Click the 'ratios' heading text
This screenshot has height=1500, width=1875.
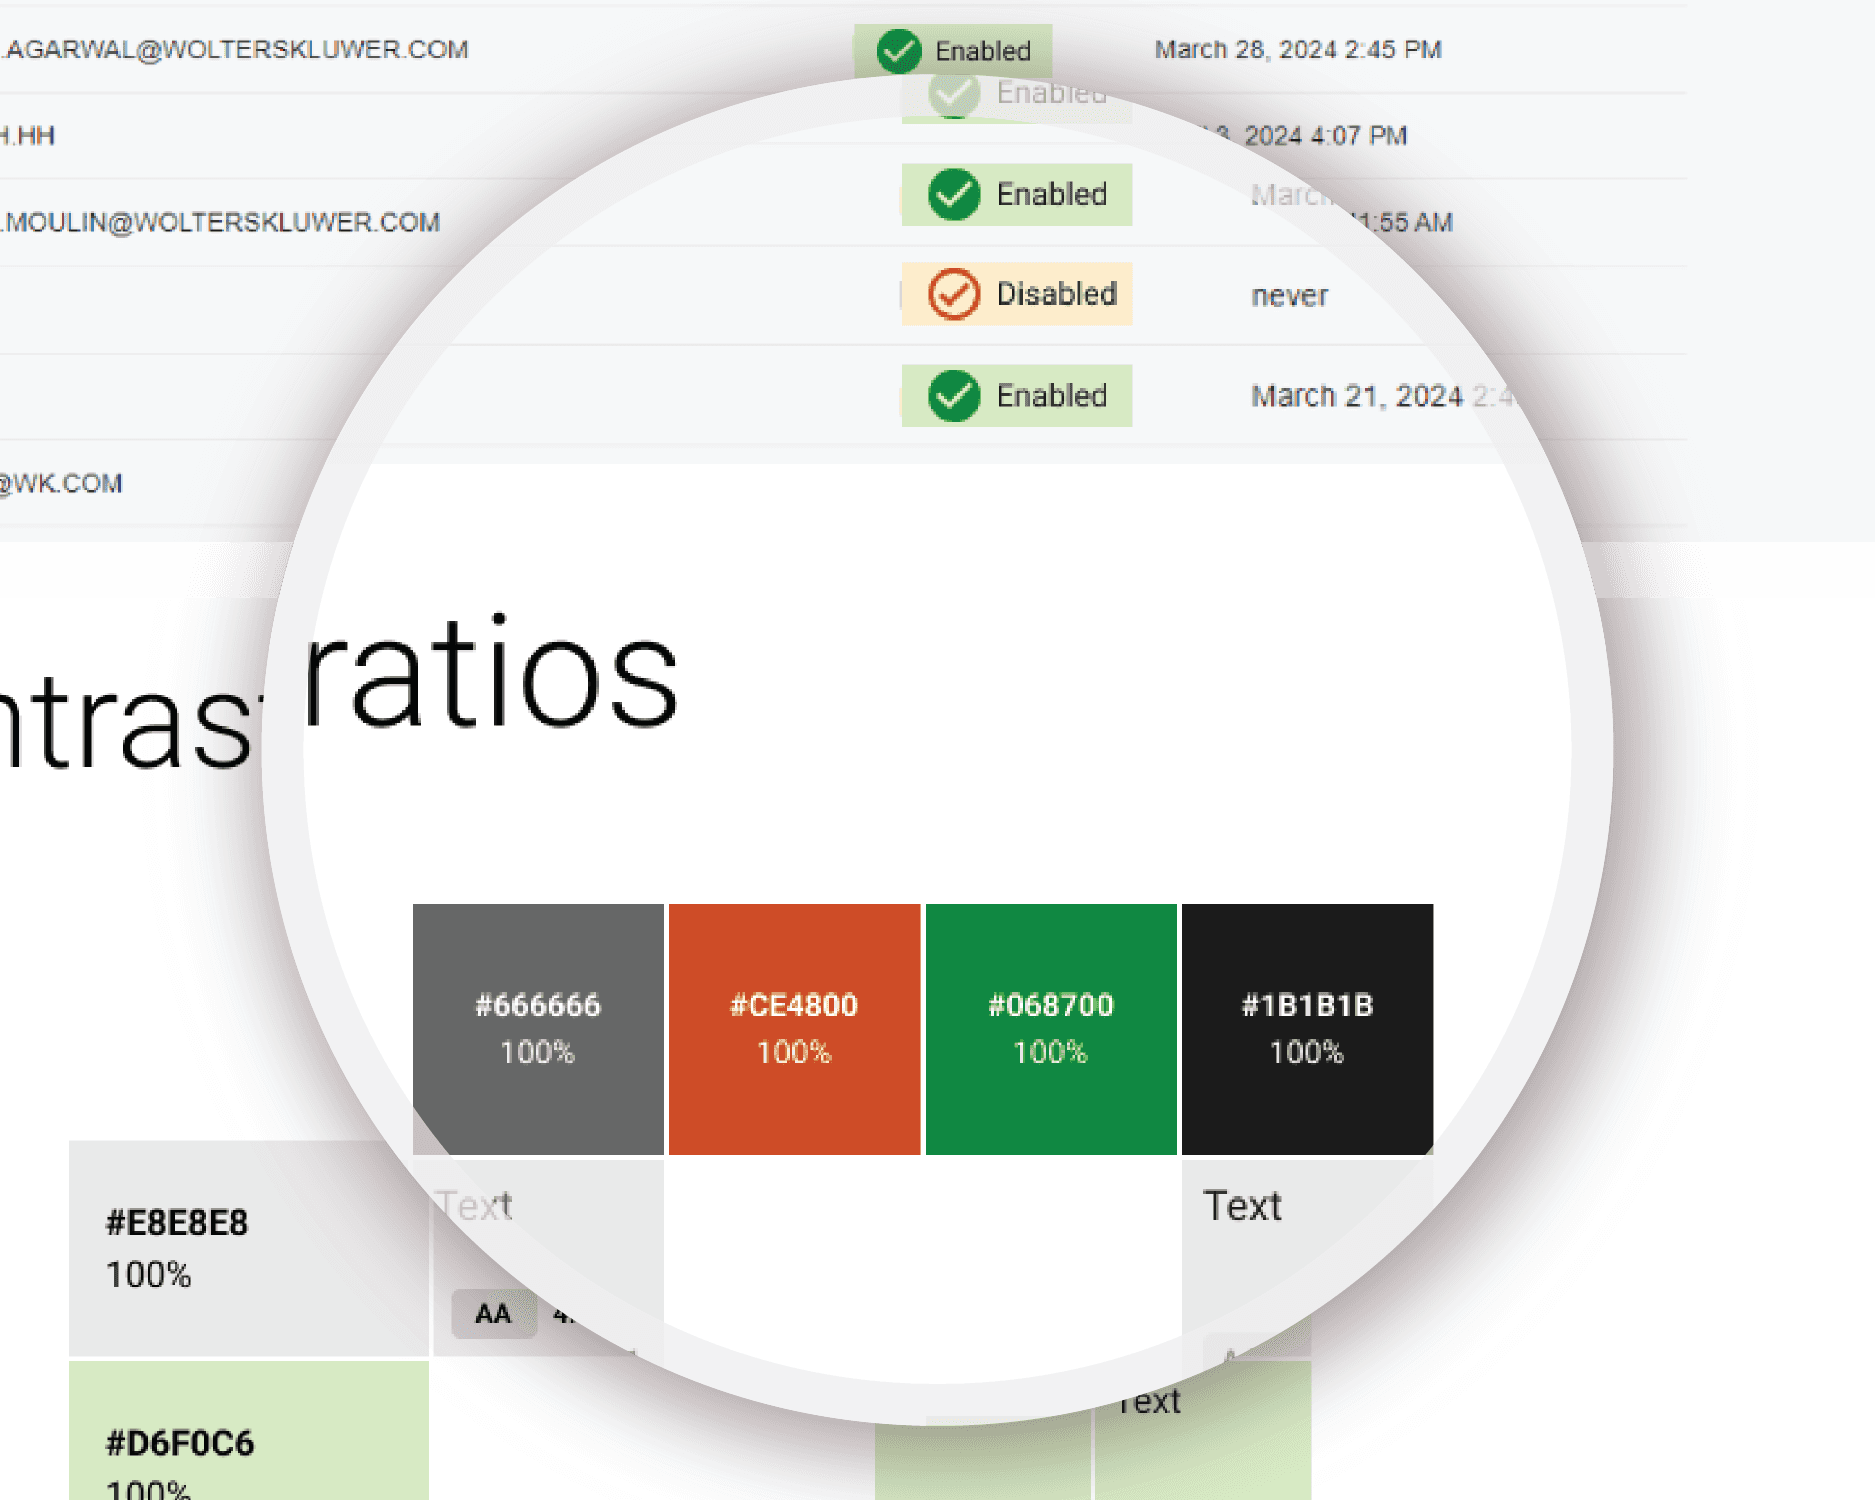(491, 672)
